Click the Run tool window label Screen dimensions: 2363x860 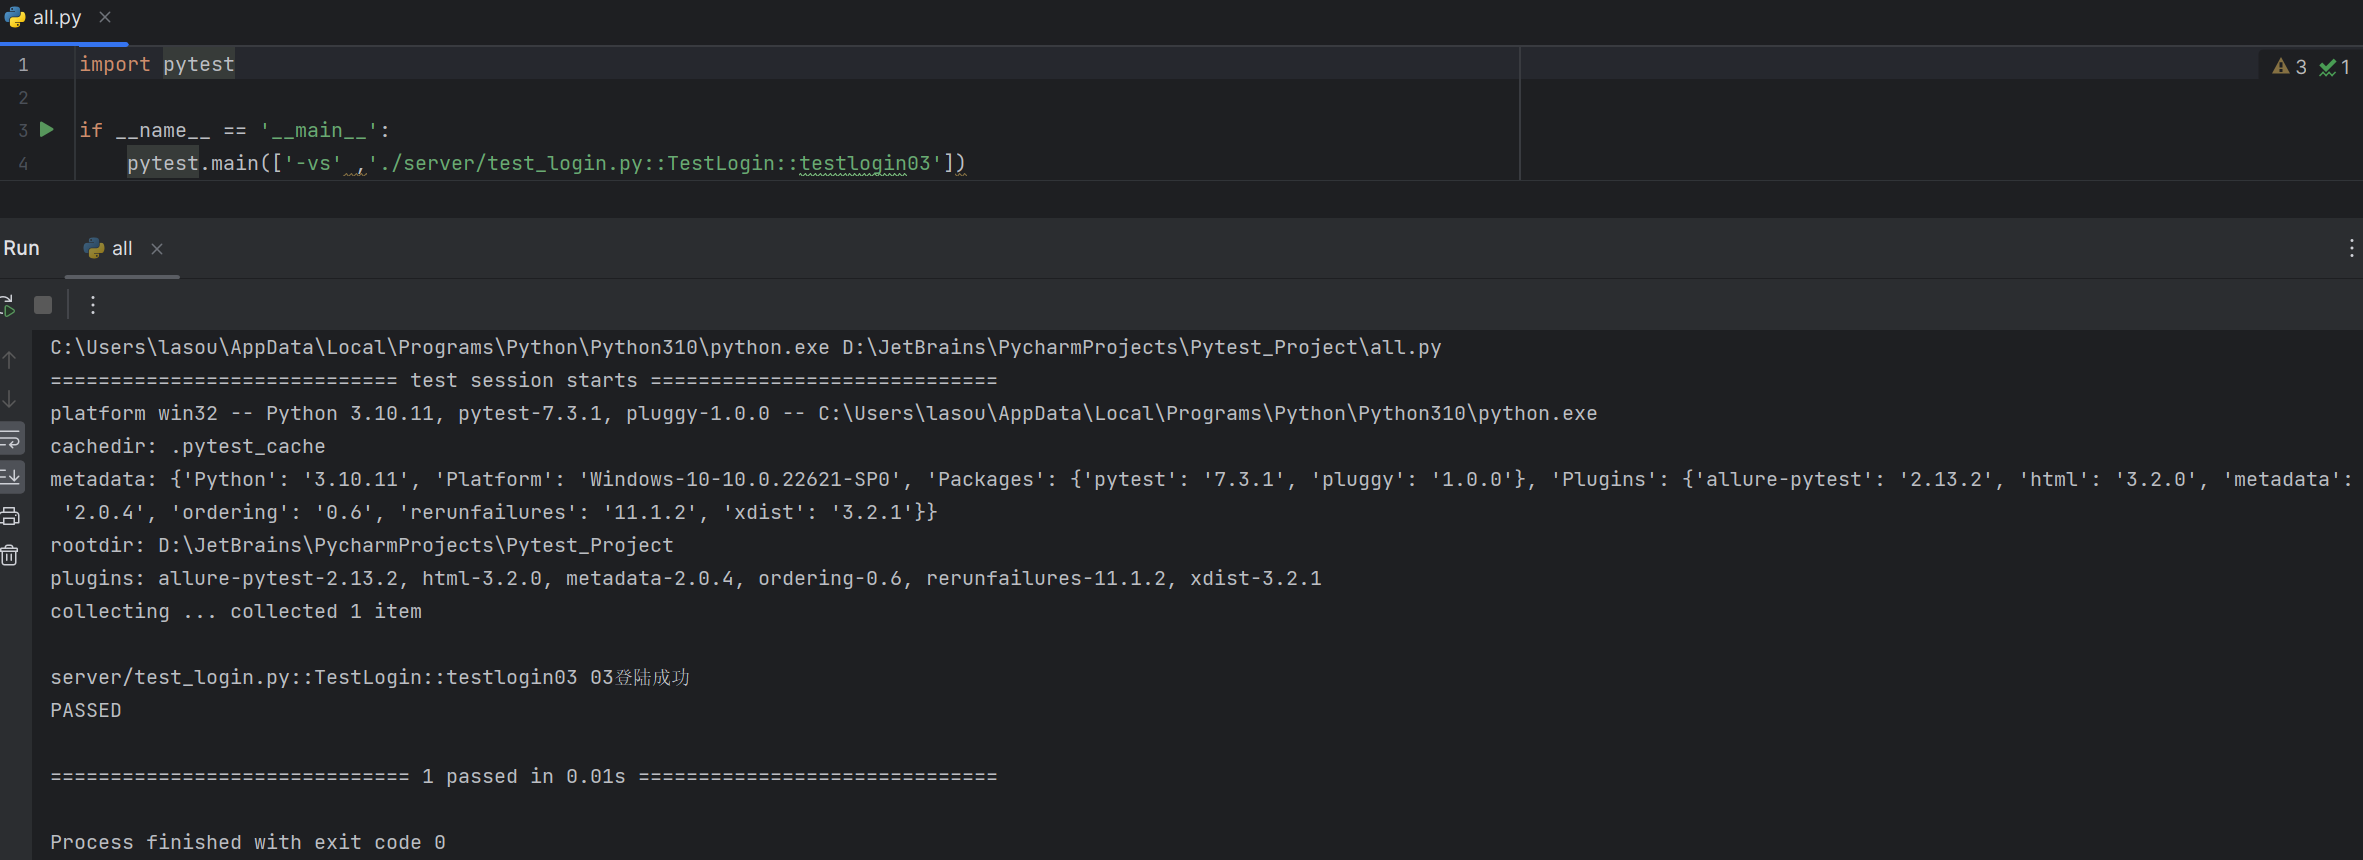(22, 248)
